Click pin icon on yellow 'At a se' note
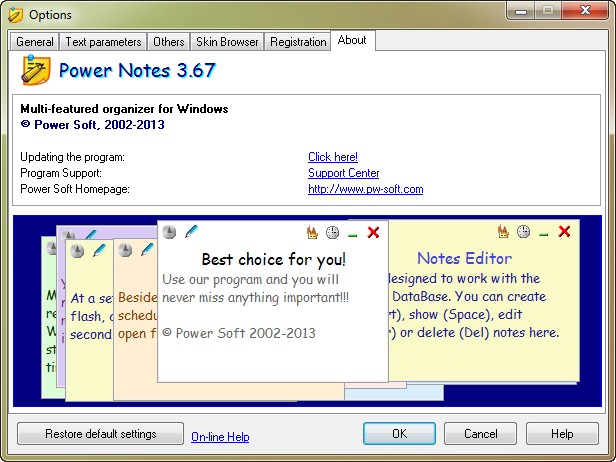 click(77, 251)
